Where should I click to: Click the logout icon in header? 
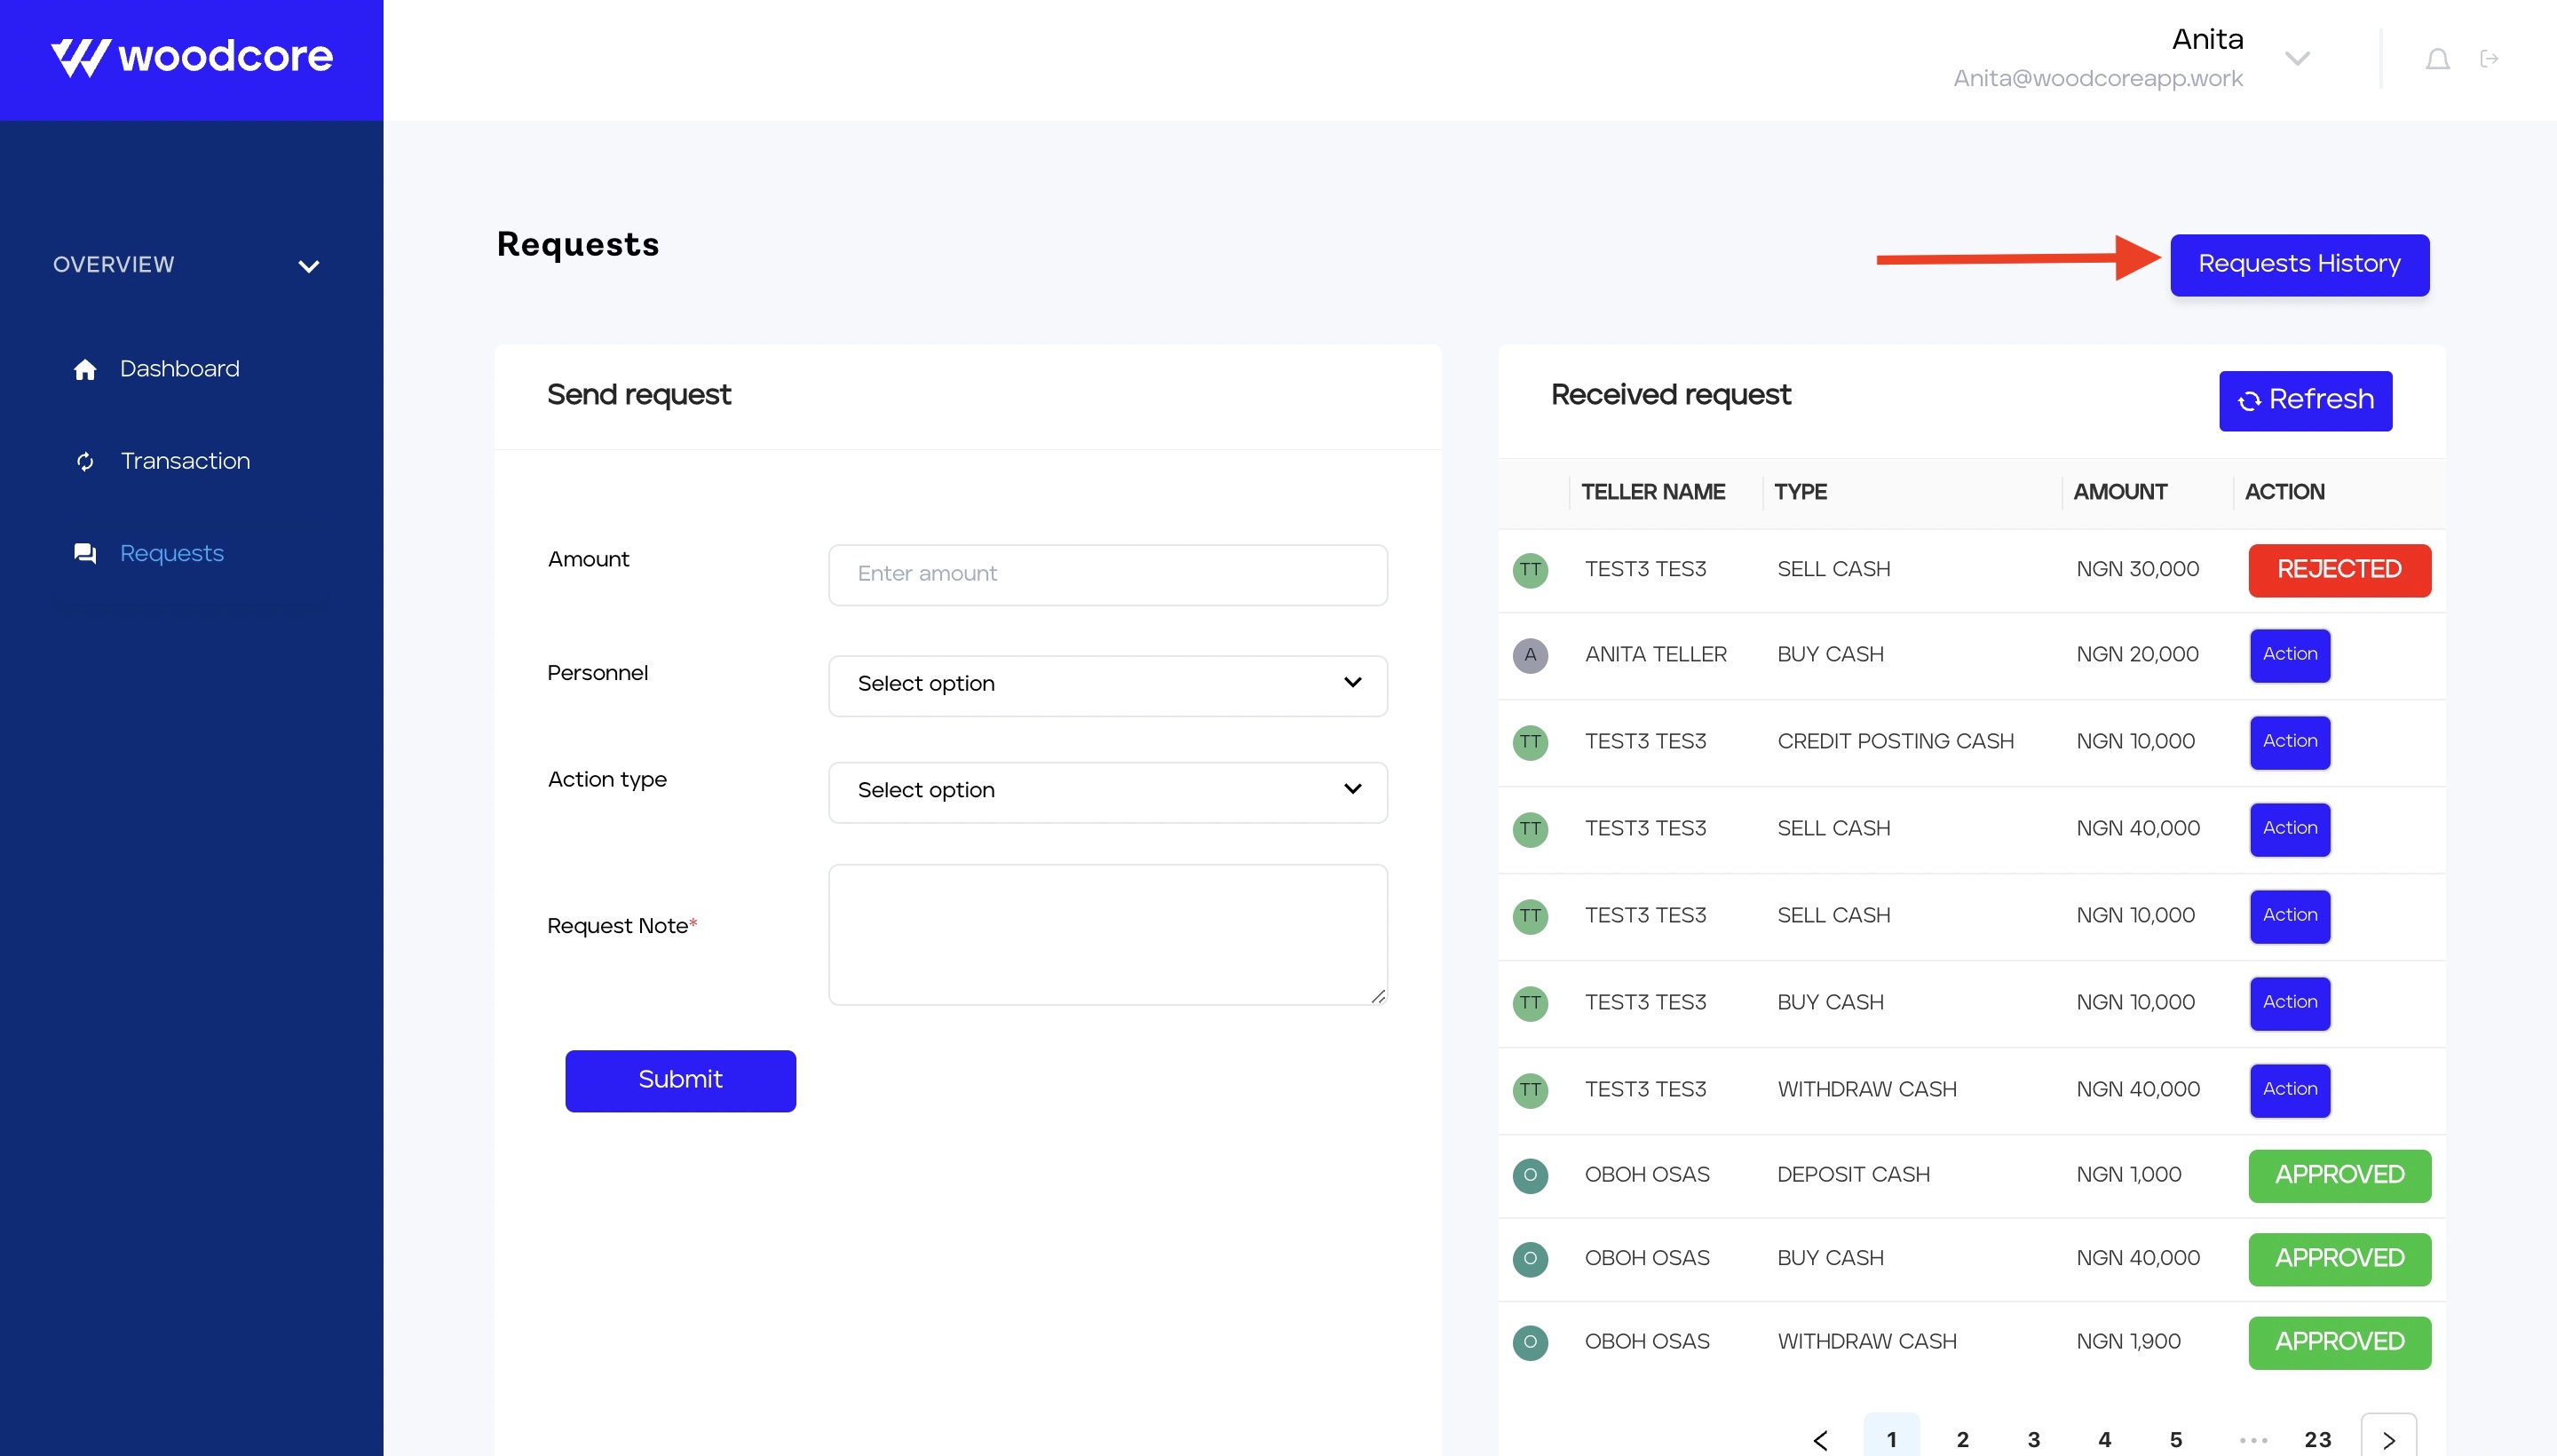pos(2489,59)
